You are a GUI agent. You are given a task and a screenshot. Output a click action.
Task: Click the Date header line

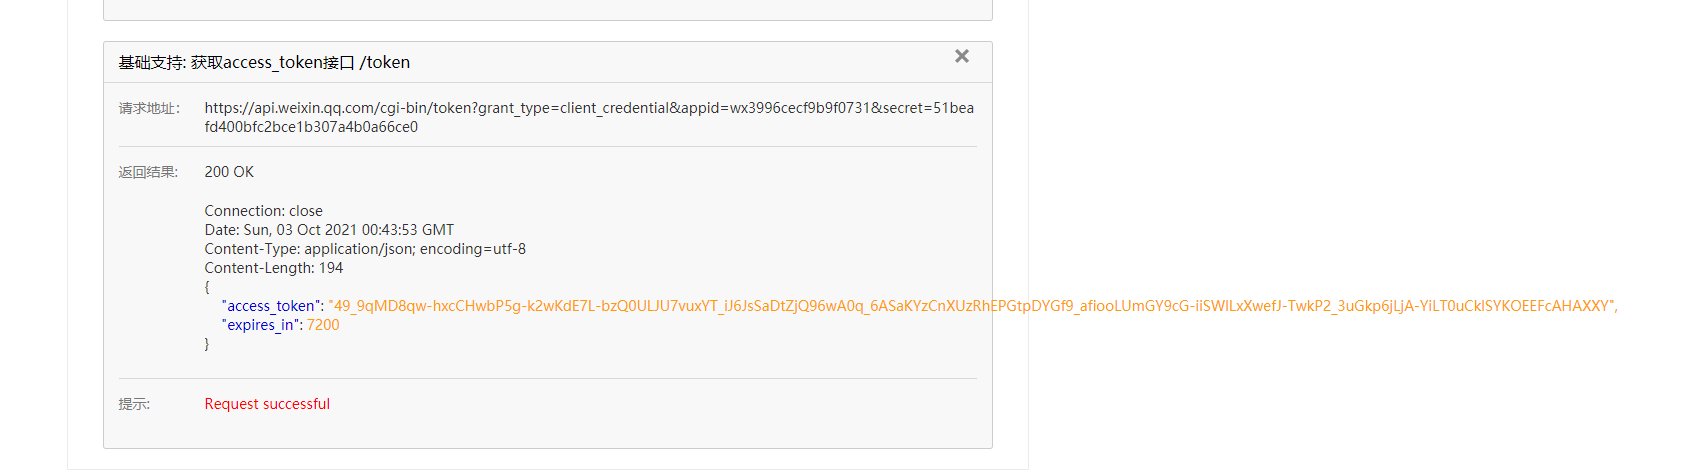pyautogui.click(x=329, y=230)
